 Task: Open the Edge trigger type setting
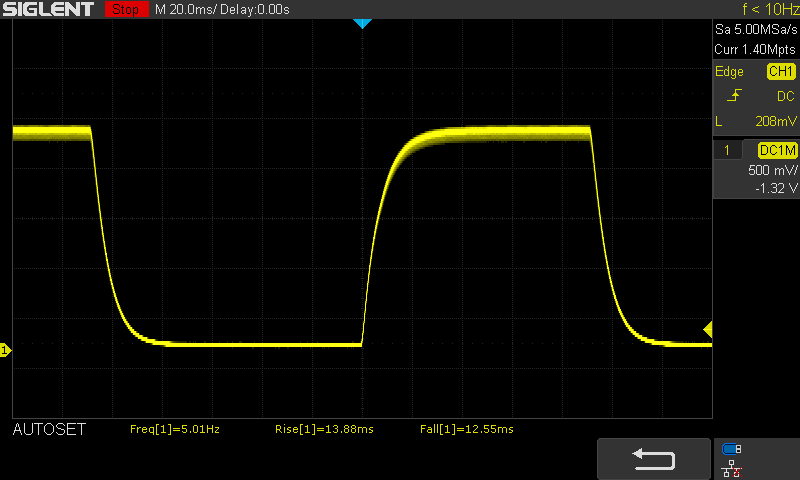(729, 71)
